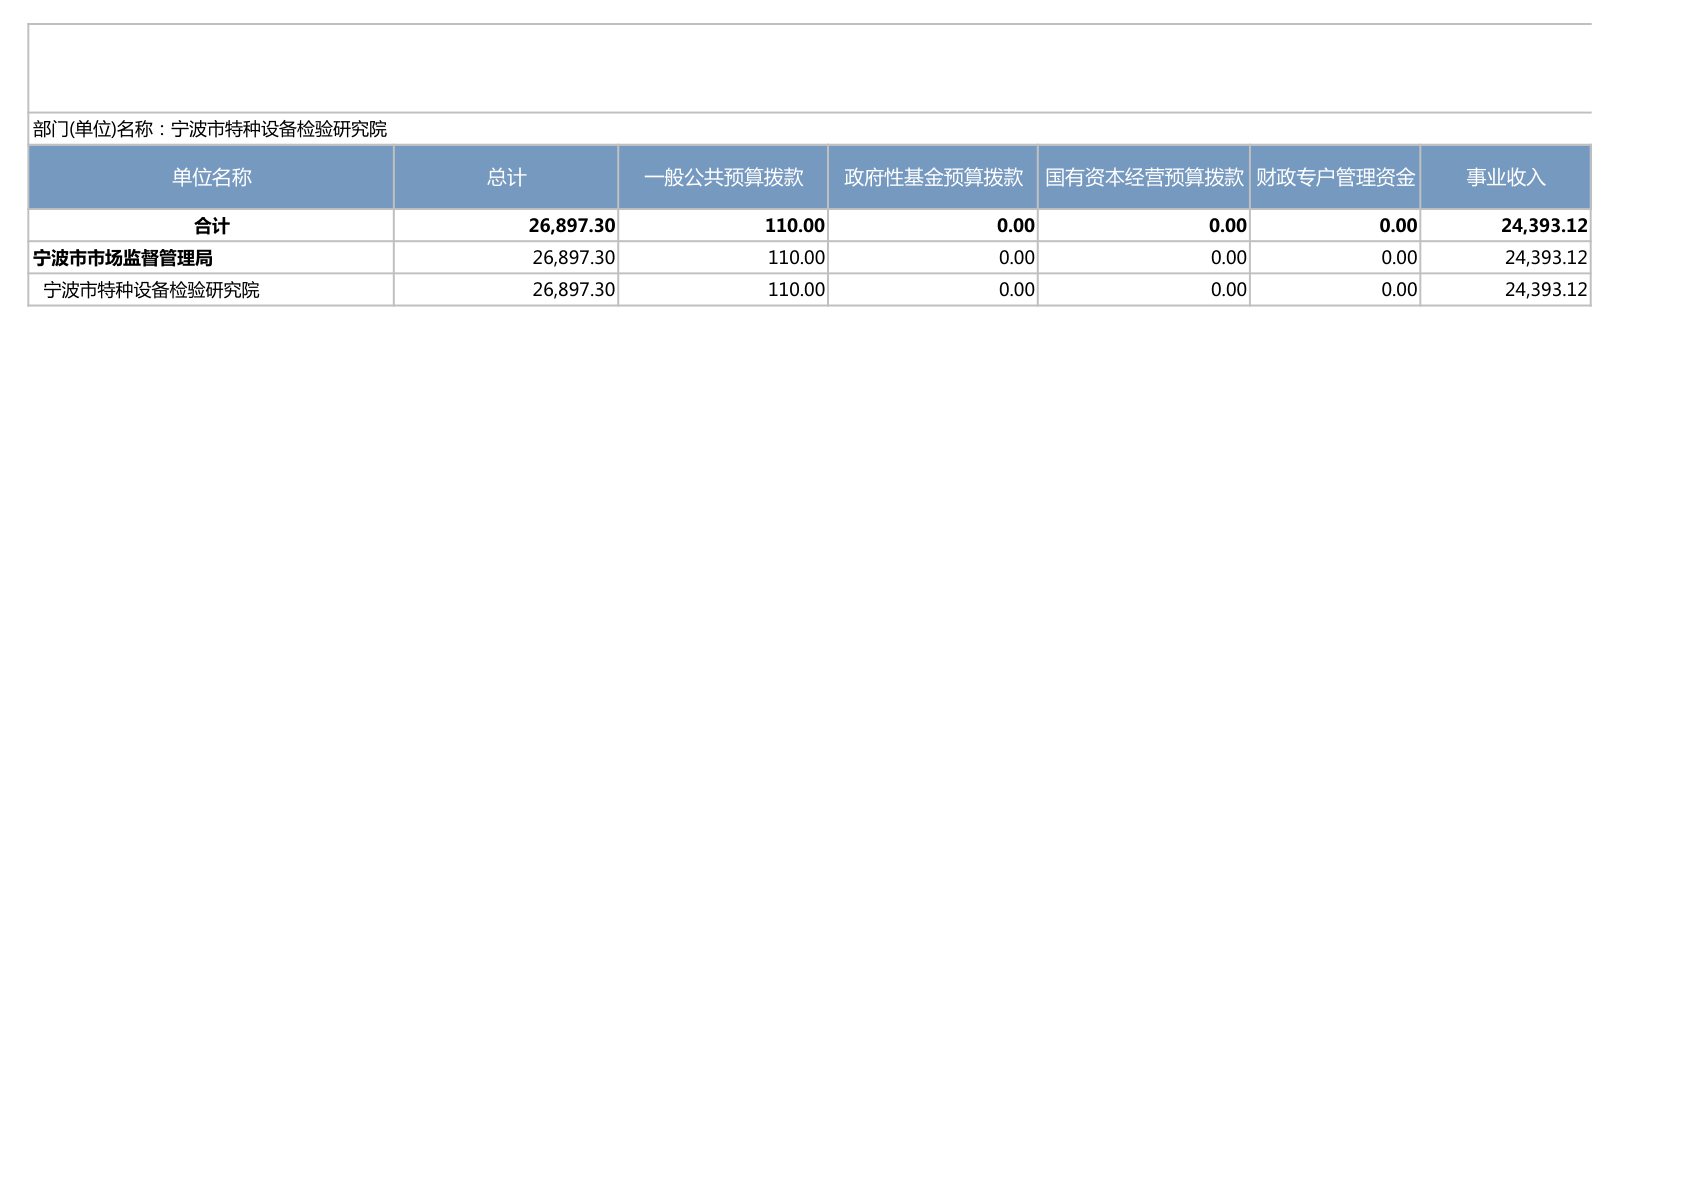Select the 总计 column header
The height and width of the screenshot is (1191, 1684).
pos(506,177)
